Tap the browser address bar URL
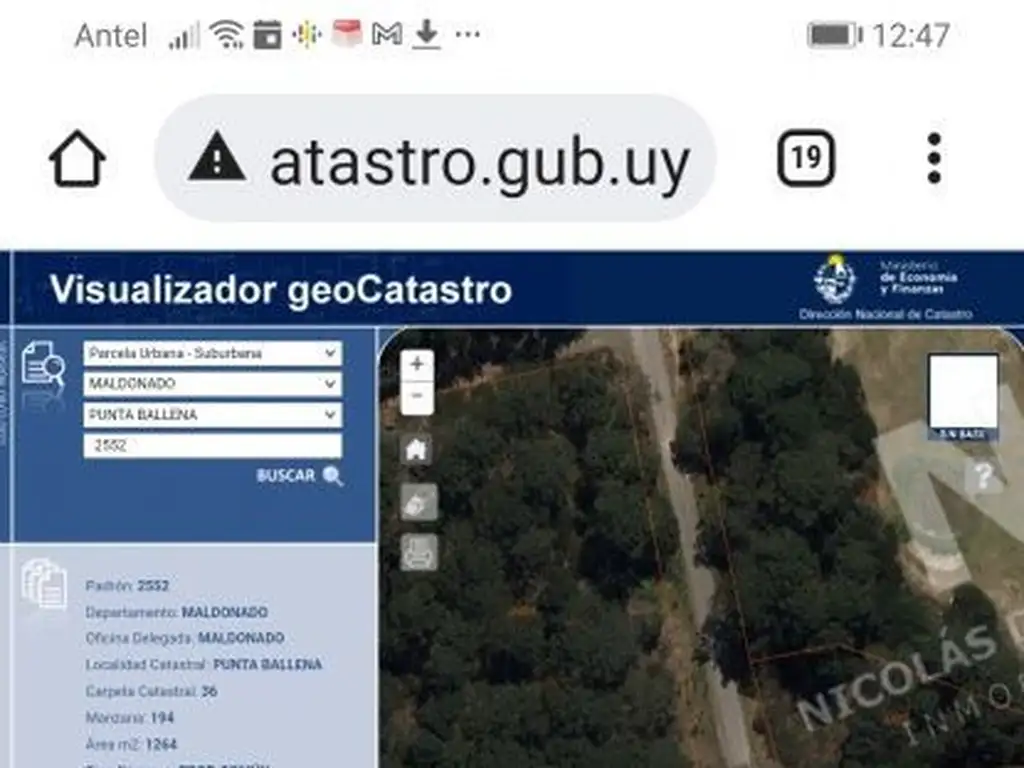The height and width of the screenshot is (768, 1024). click(x=480, y=162)
